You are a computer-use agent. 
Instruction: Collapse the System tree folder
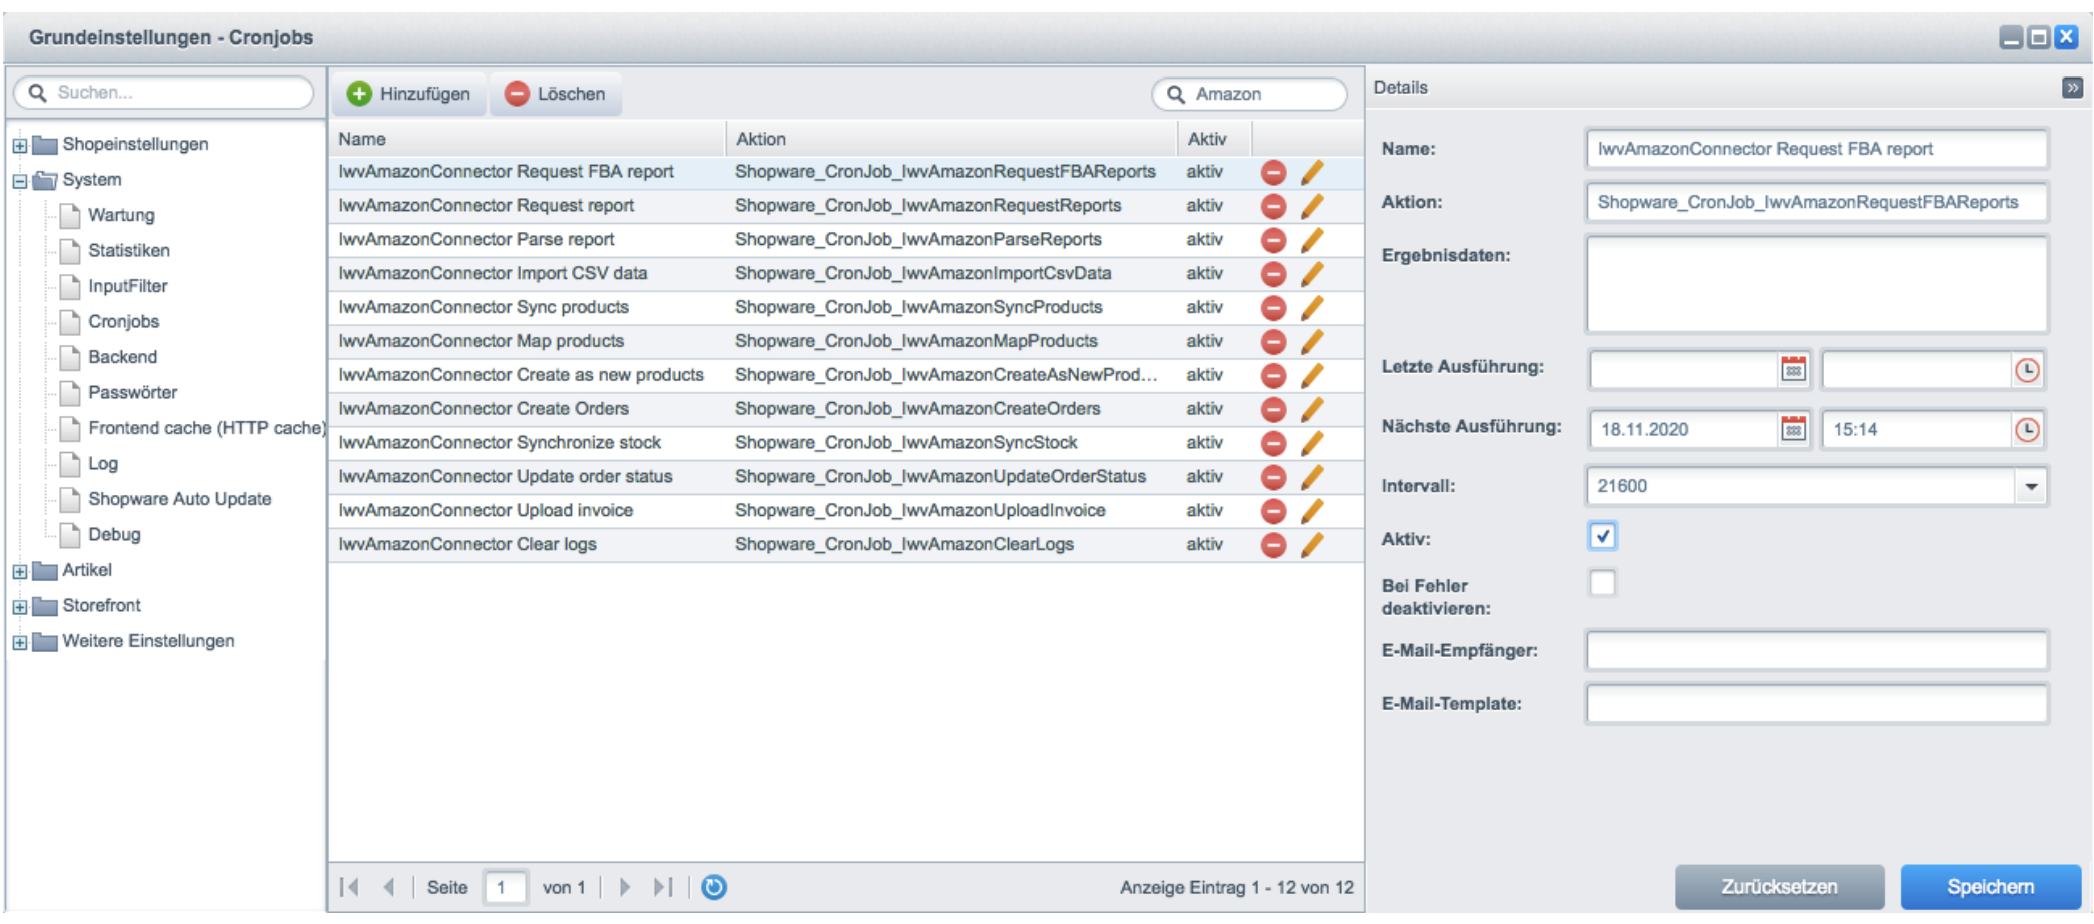click(20, 181)
